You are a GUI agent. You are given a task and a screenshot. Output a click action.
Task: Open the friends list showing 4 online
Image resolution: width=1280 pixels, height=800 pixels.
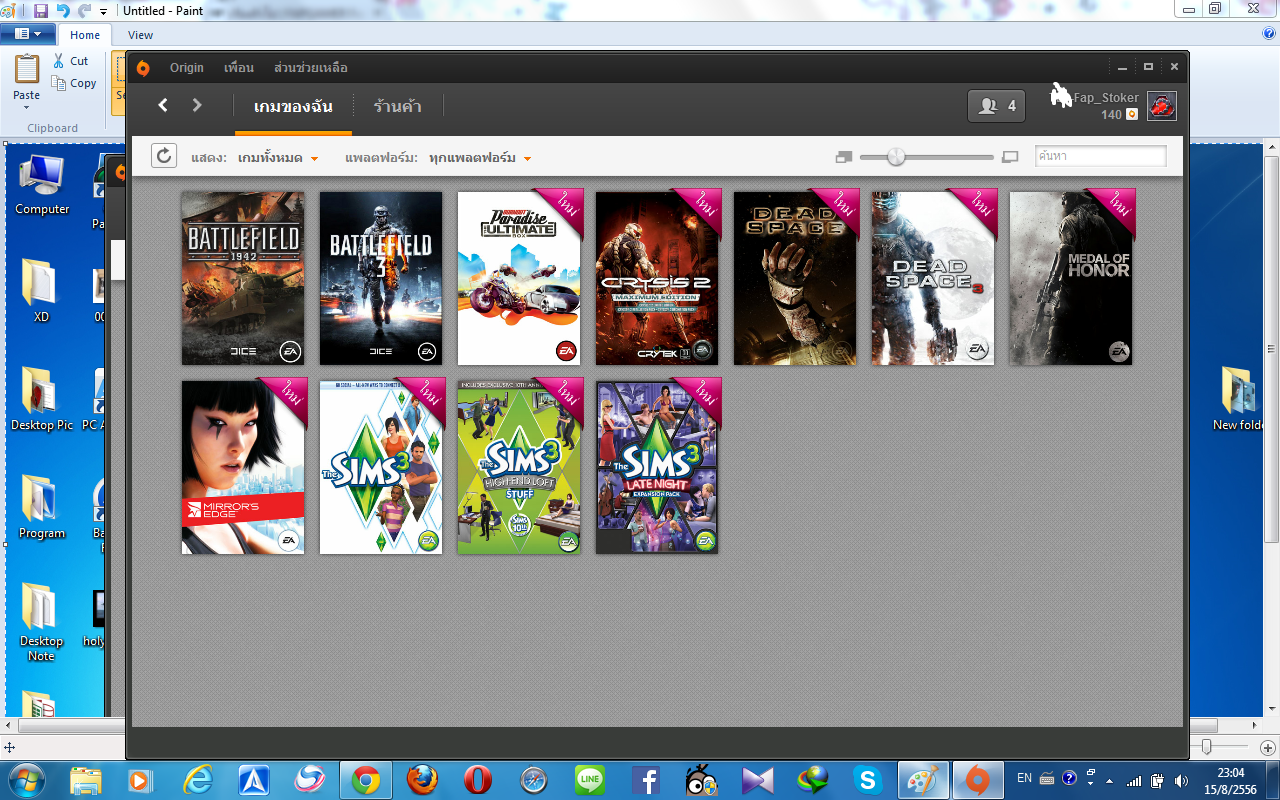tap(996, 106)
